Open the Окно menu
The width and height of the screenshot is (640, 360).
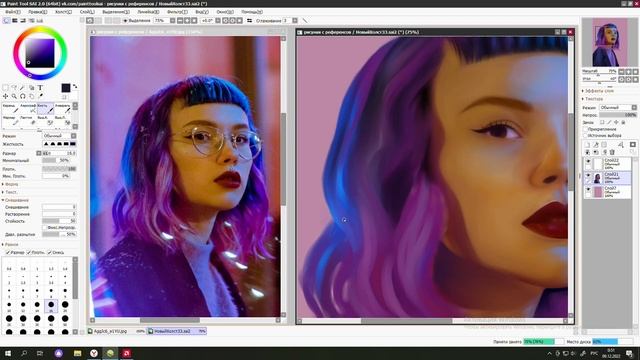[x=225, y=12]
